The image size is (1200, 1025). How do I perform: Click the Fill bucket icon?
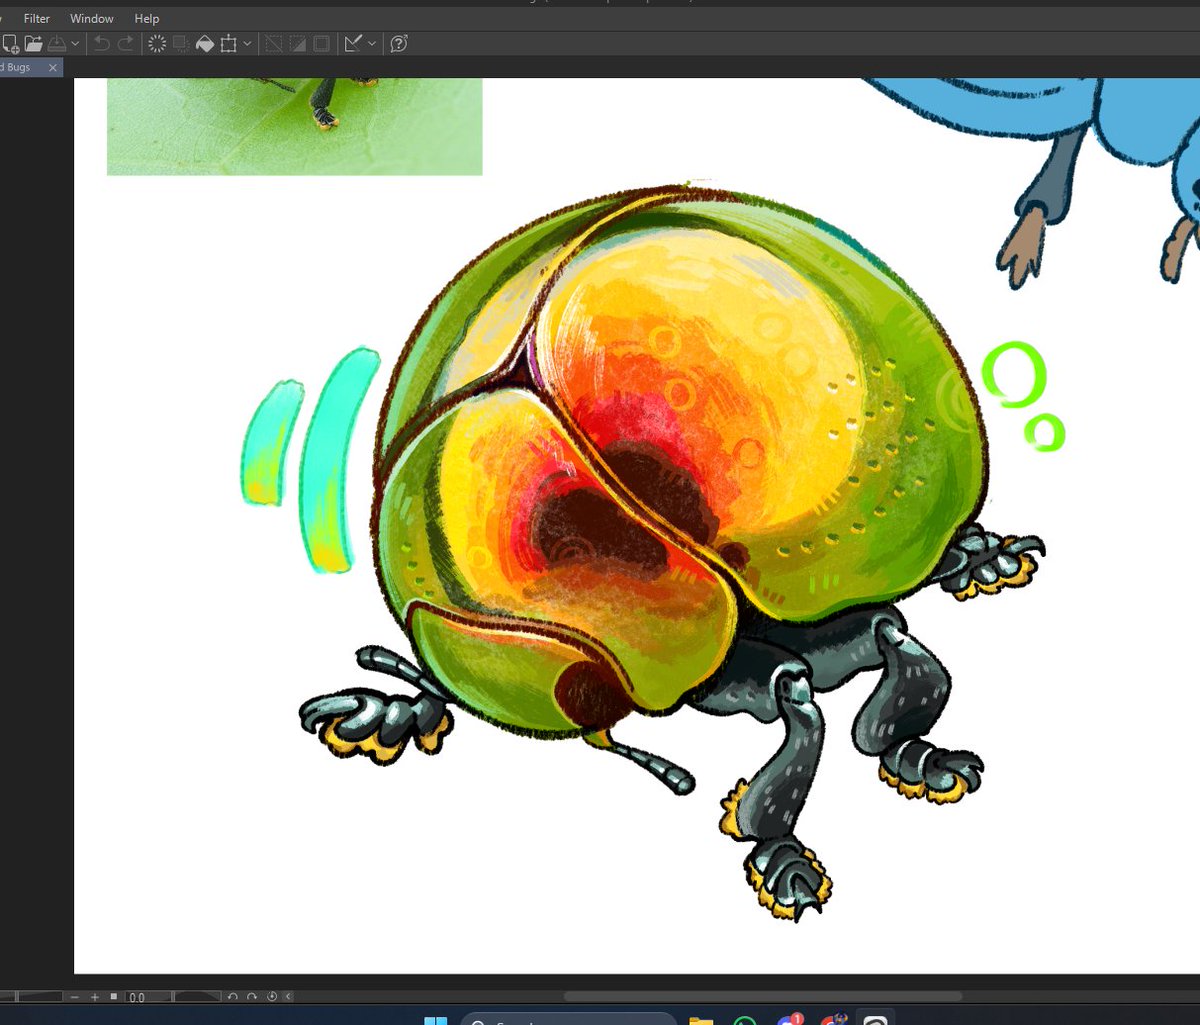pyautogui.click(x=205, y=43)
